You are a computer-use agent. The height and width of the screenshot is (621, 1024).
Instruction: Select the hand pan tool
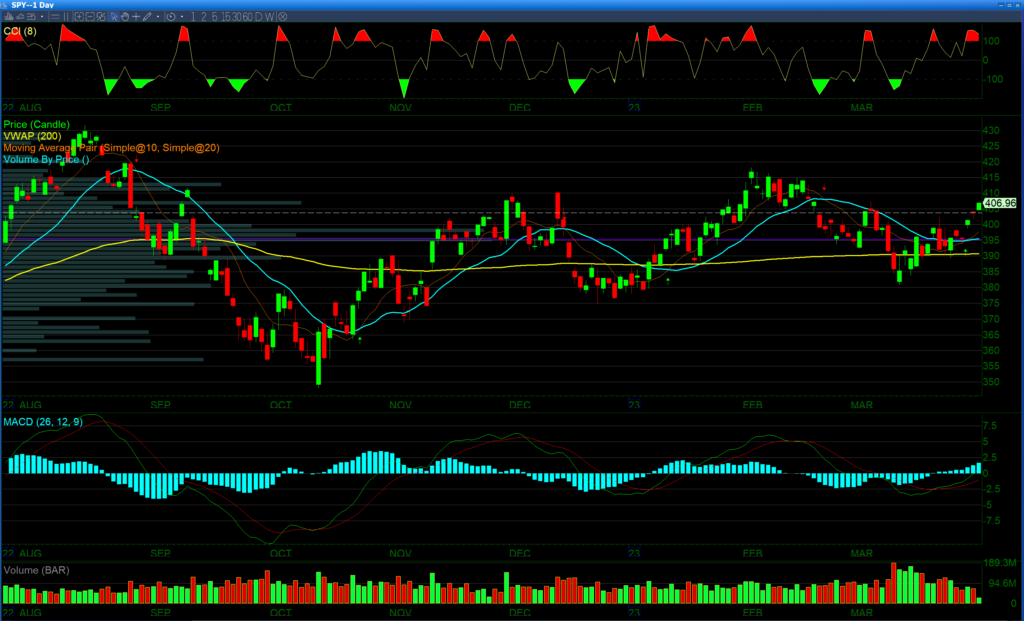[125, 17]
